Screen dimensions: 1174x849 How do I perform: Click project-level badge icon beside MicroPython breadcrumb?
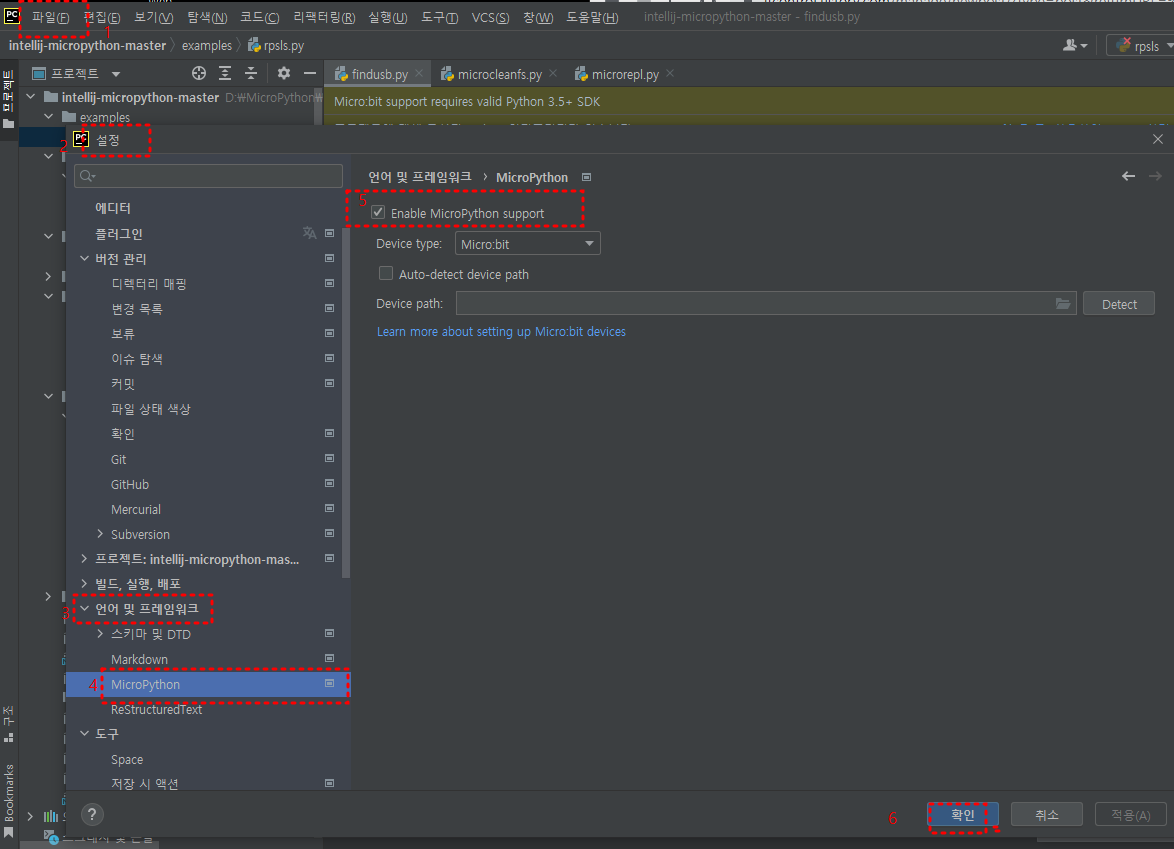click(587, 177)
